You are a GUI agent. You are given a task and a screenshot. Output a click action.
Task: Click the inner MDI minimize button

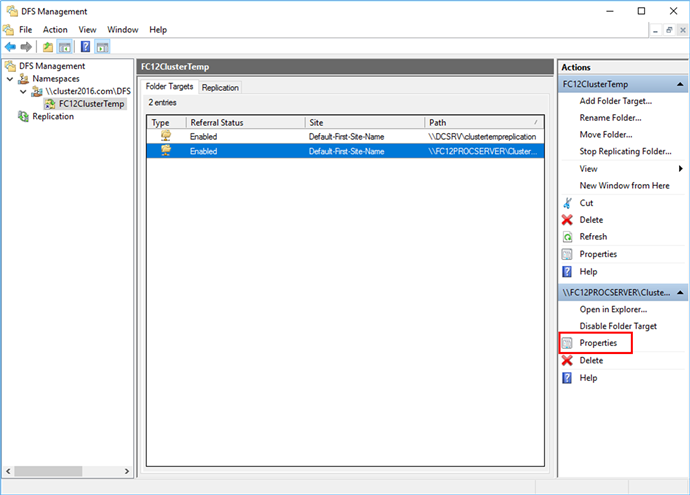(x=656, y=30)
